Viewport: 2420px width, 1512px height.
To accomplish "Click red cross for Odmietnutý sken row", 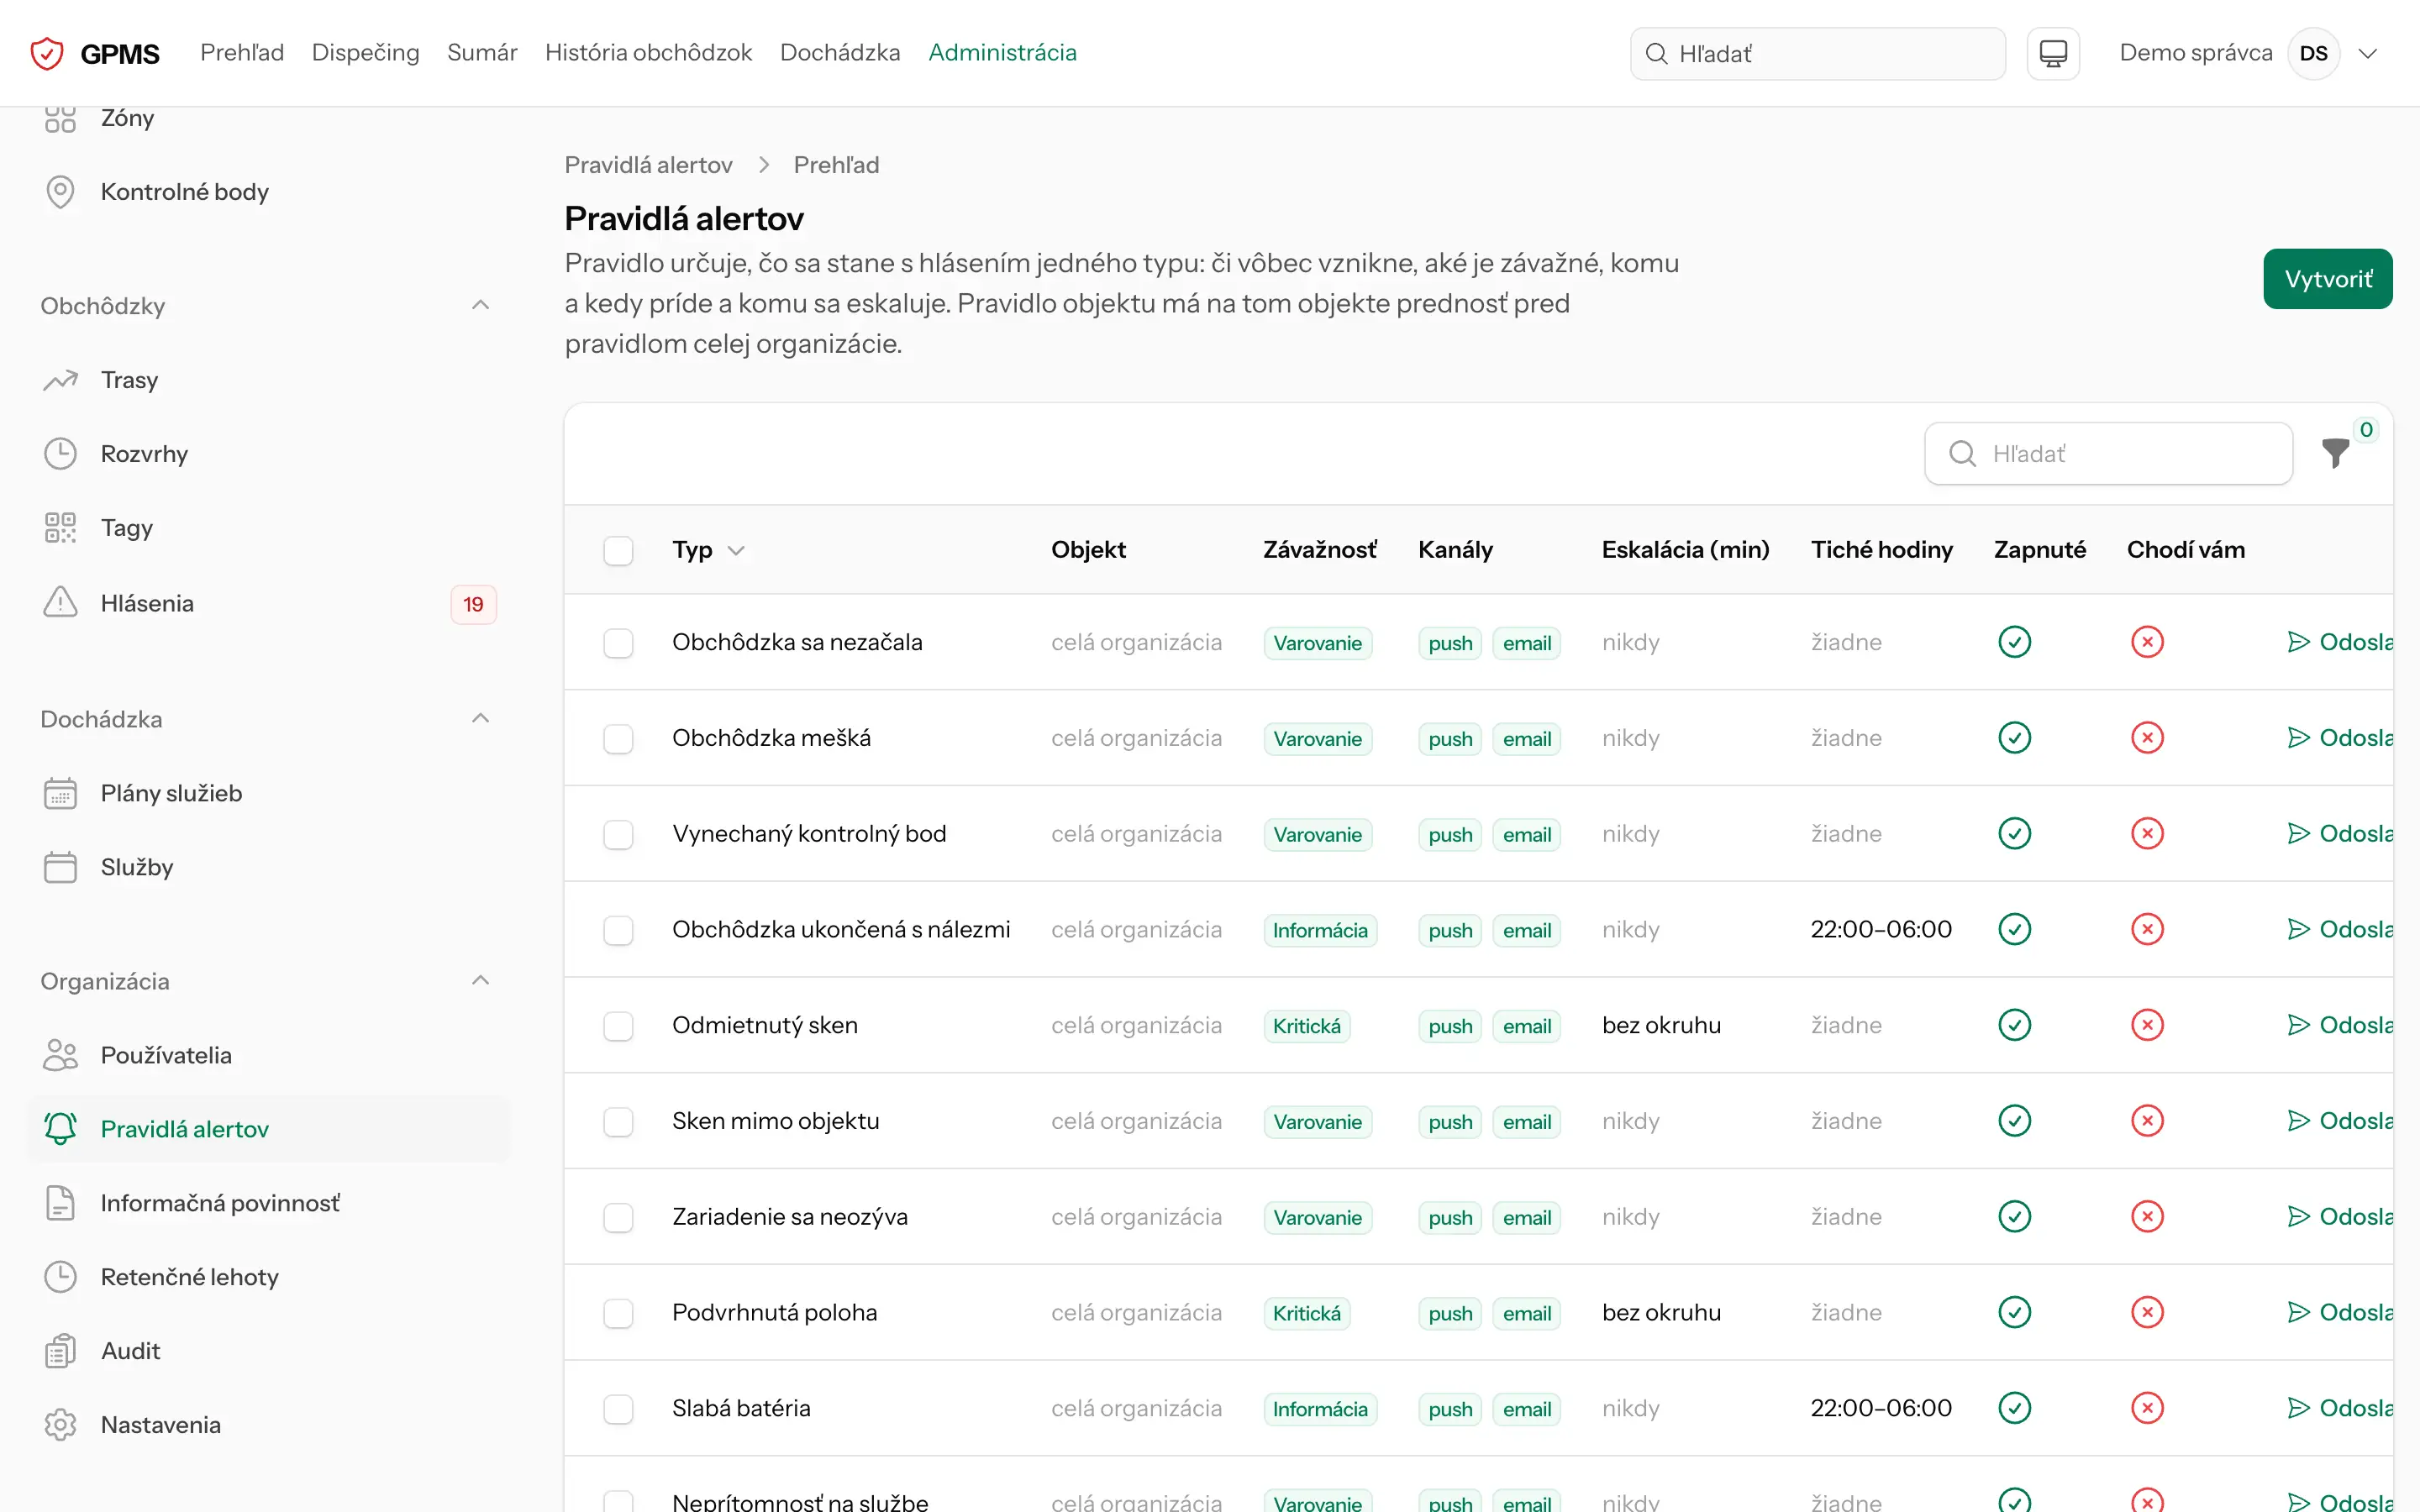I will (2147, 1024).
